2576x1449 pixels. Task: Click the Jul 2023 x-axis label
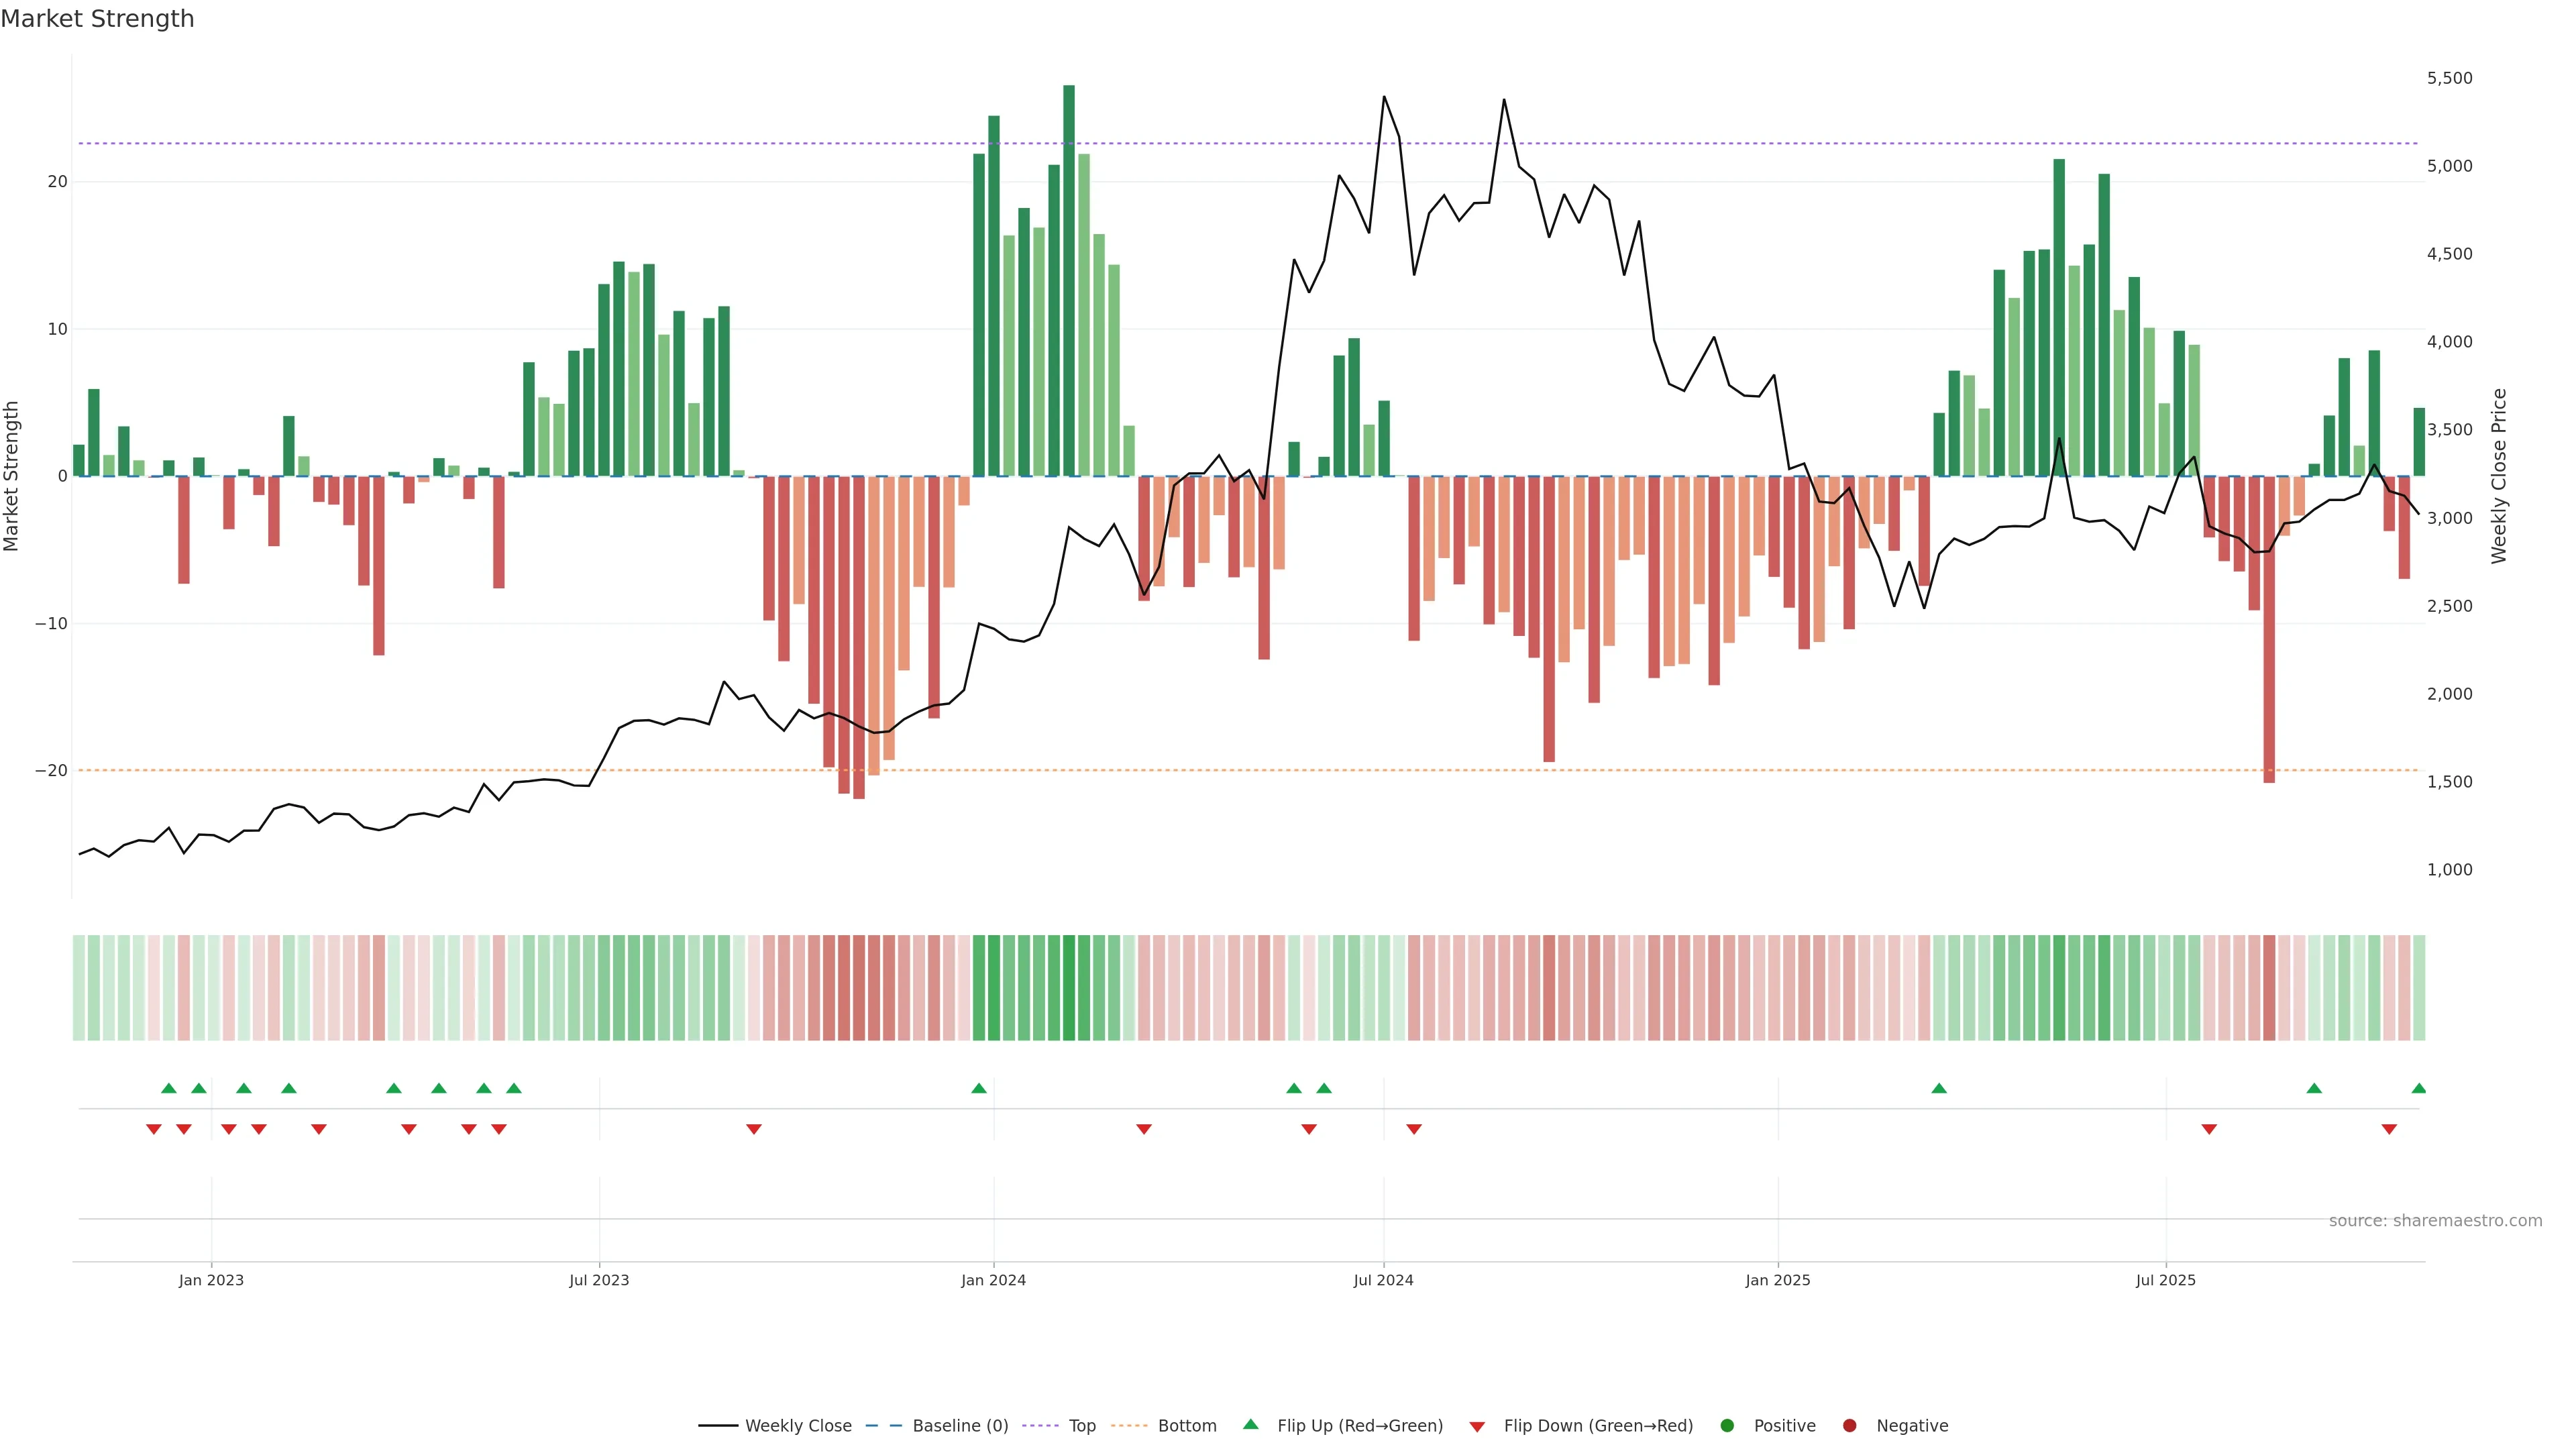click(599, 1280)
